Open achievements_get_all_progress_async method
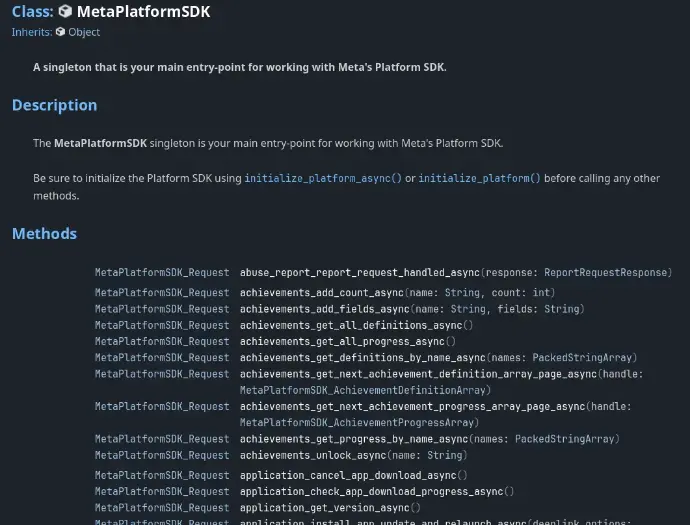 click(x=342, y=341)
